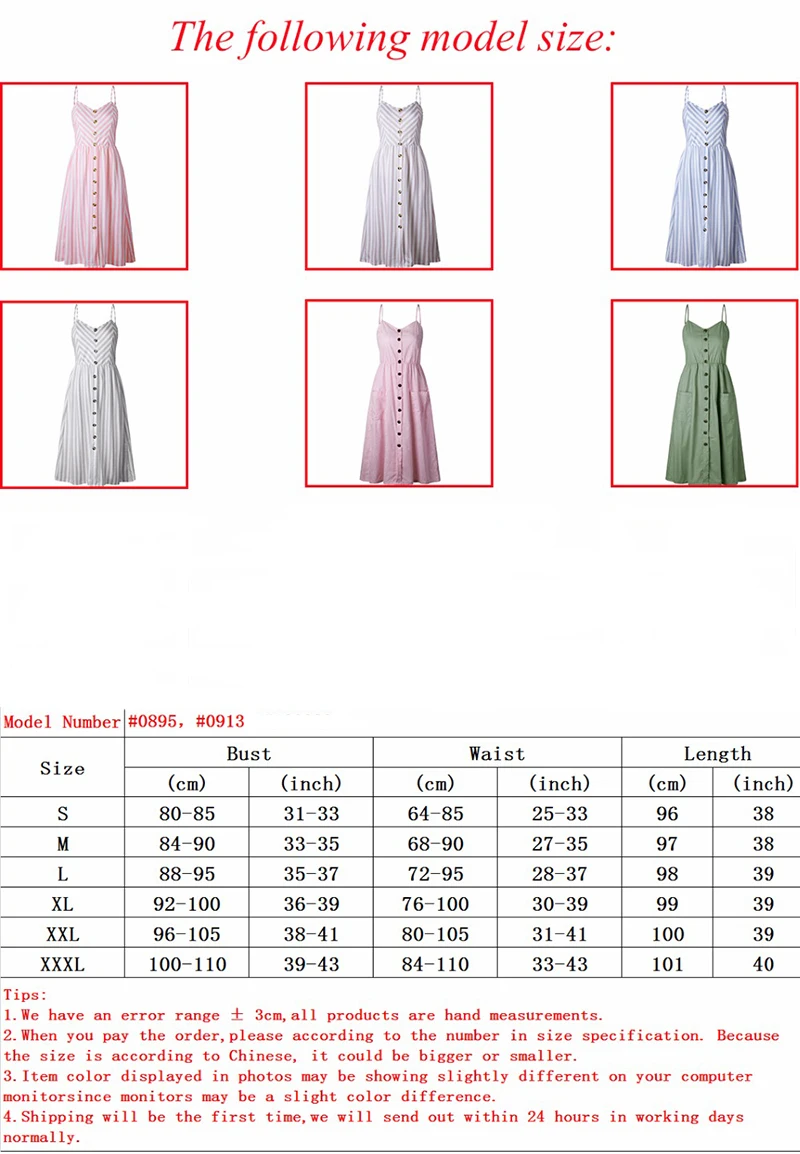Click the heading "The following model size:"
Viewport: 800px width, 1154px height.
(392, 38)
